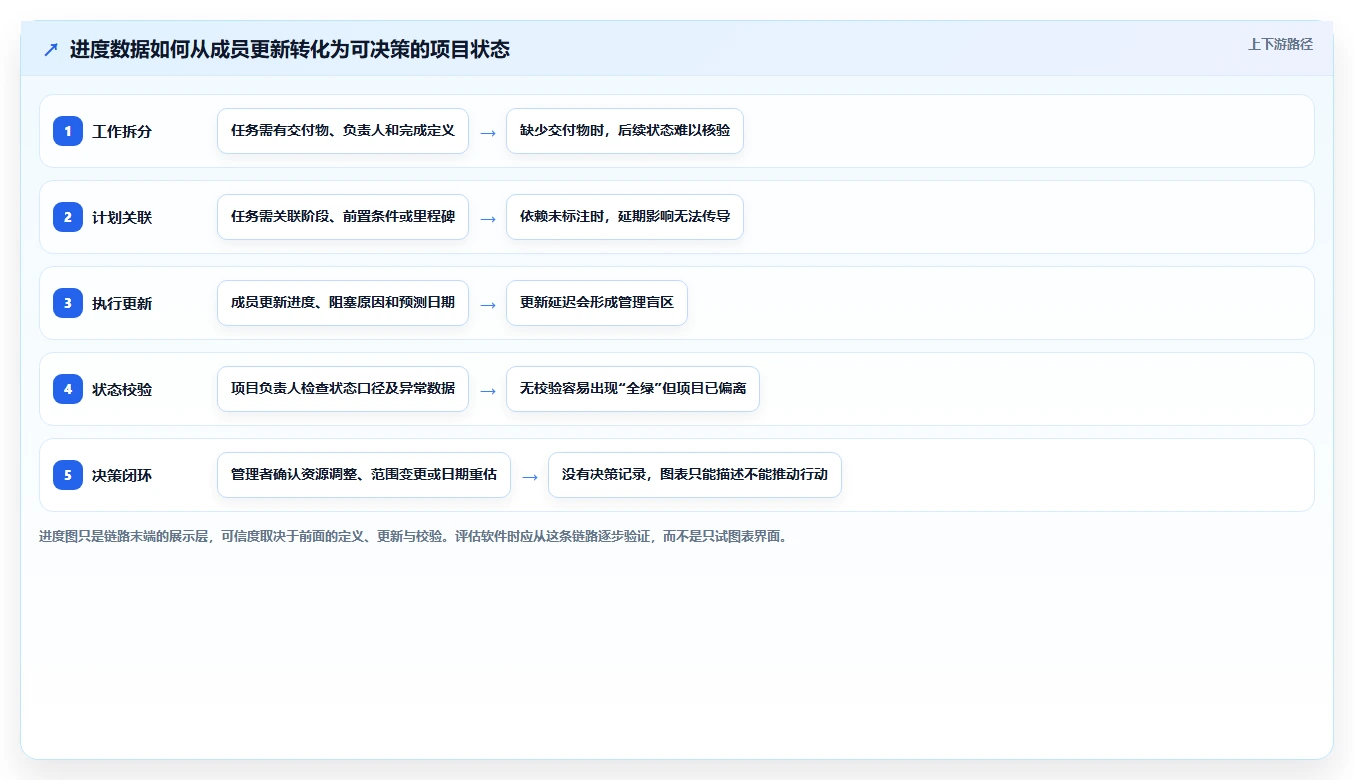Click the step number 4 badge
1354x780 pixels.
click(68, 389)
